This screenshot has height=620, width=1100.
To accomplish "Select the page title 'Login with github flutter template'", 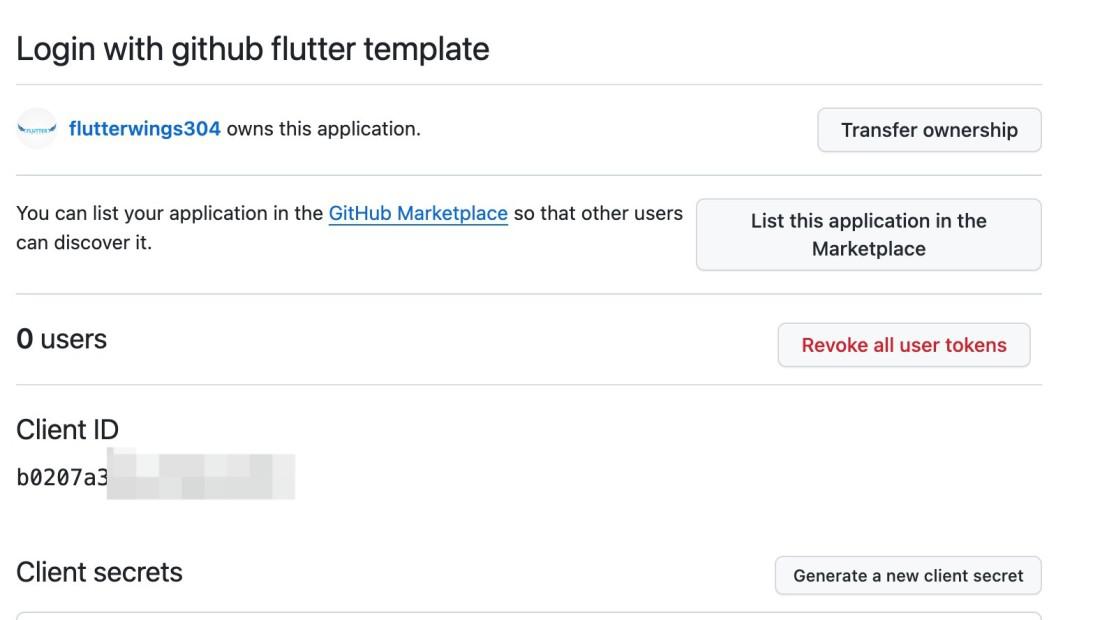I will (252, 48).
